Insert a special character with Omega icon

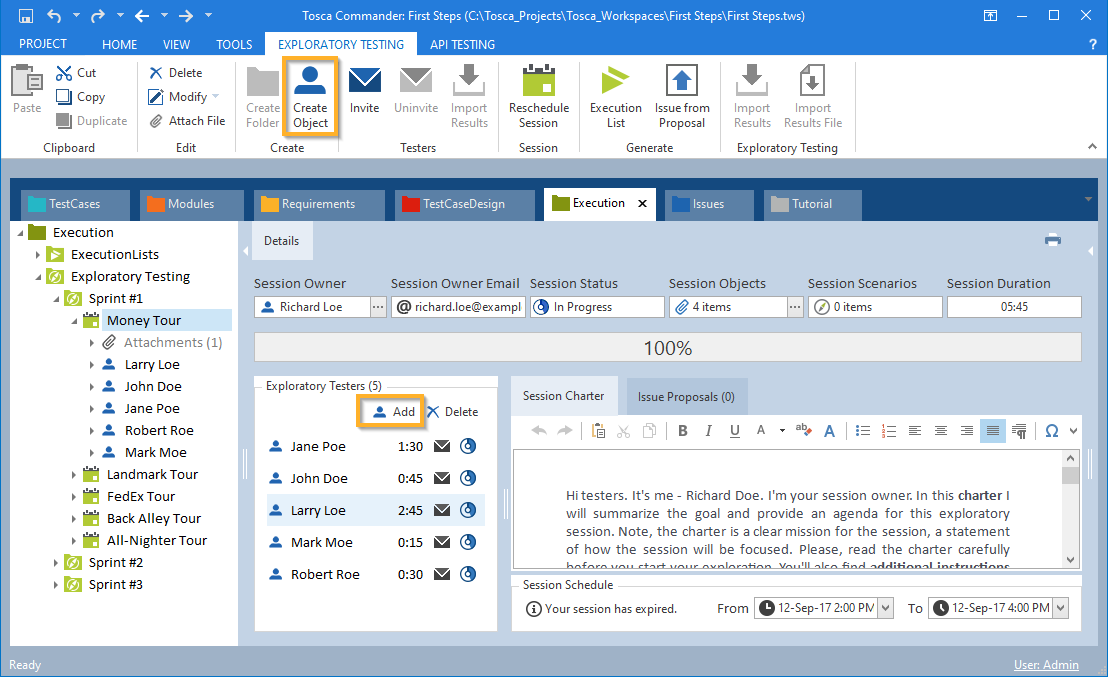pos(1051,431)
